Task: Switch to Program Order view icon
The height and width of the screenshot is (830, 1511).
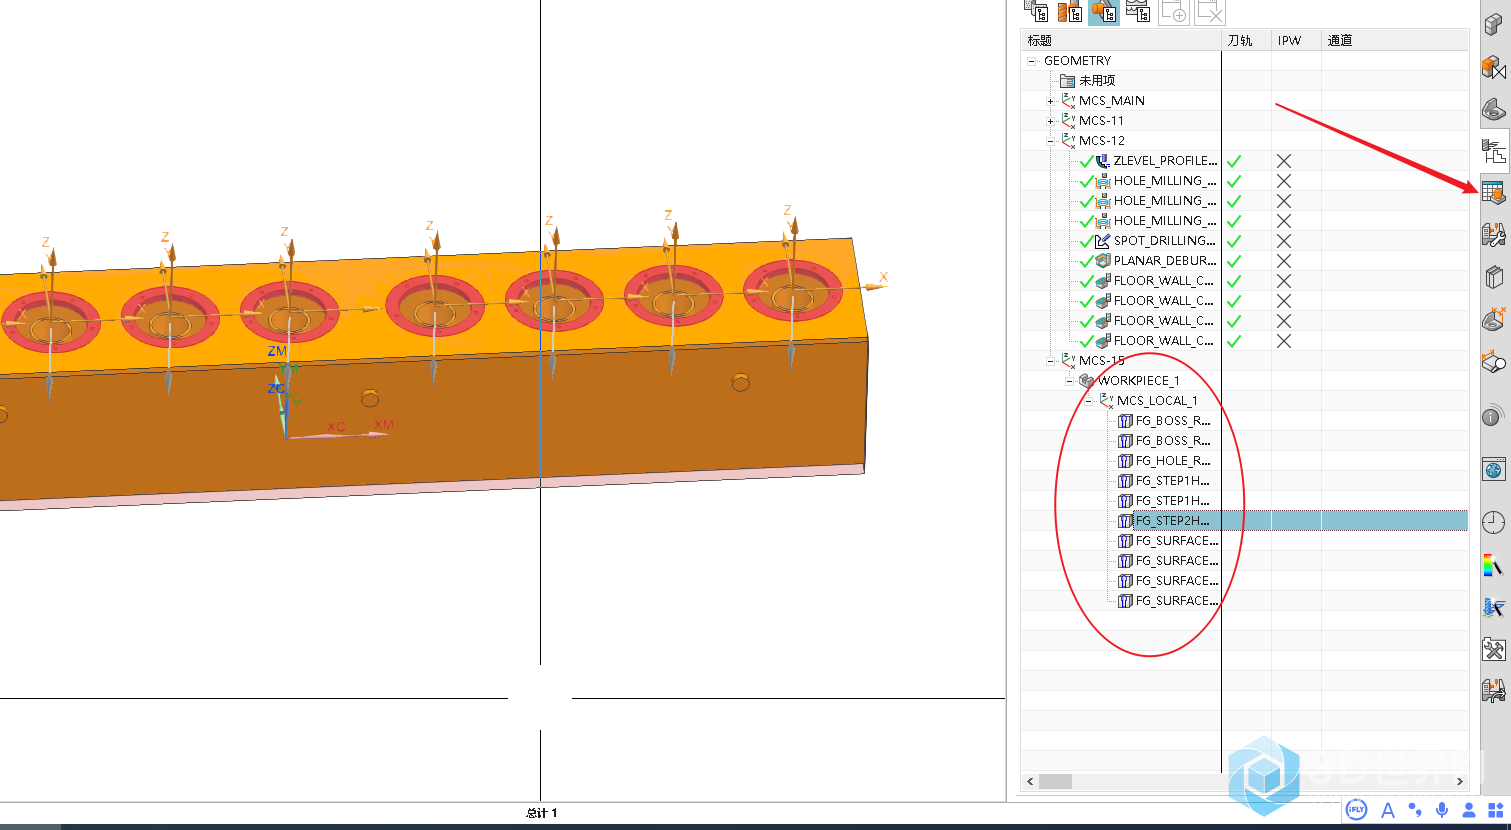Action: (1036, 11)
